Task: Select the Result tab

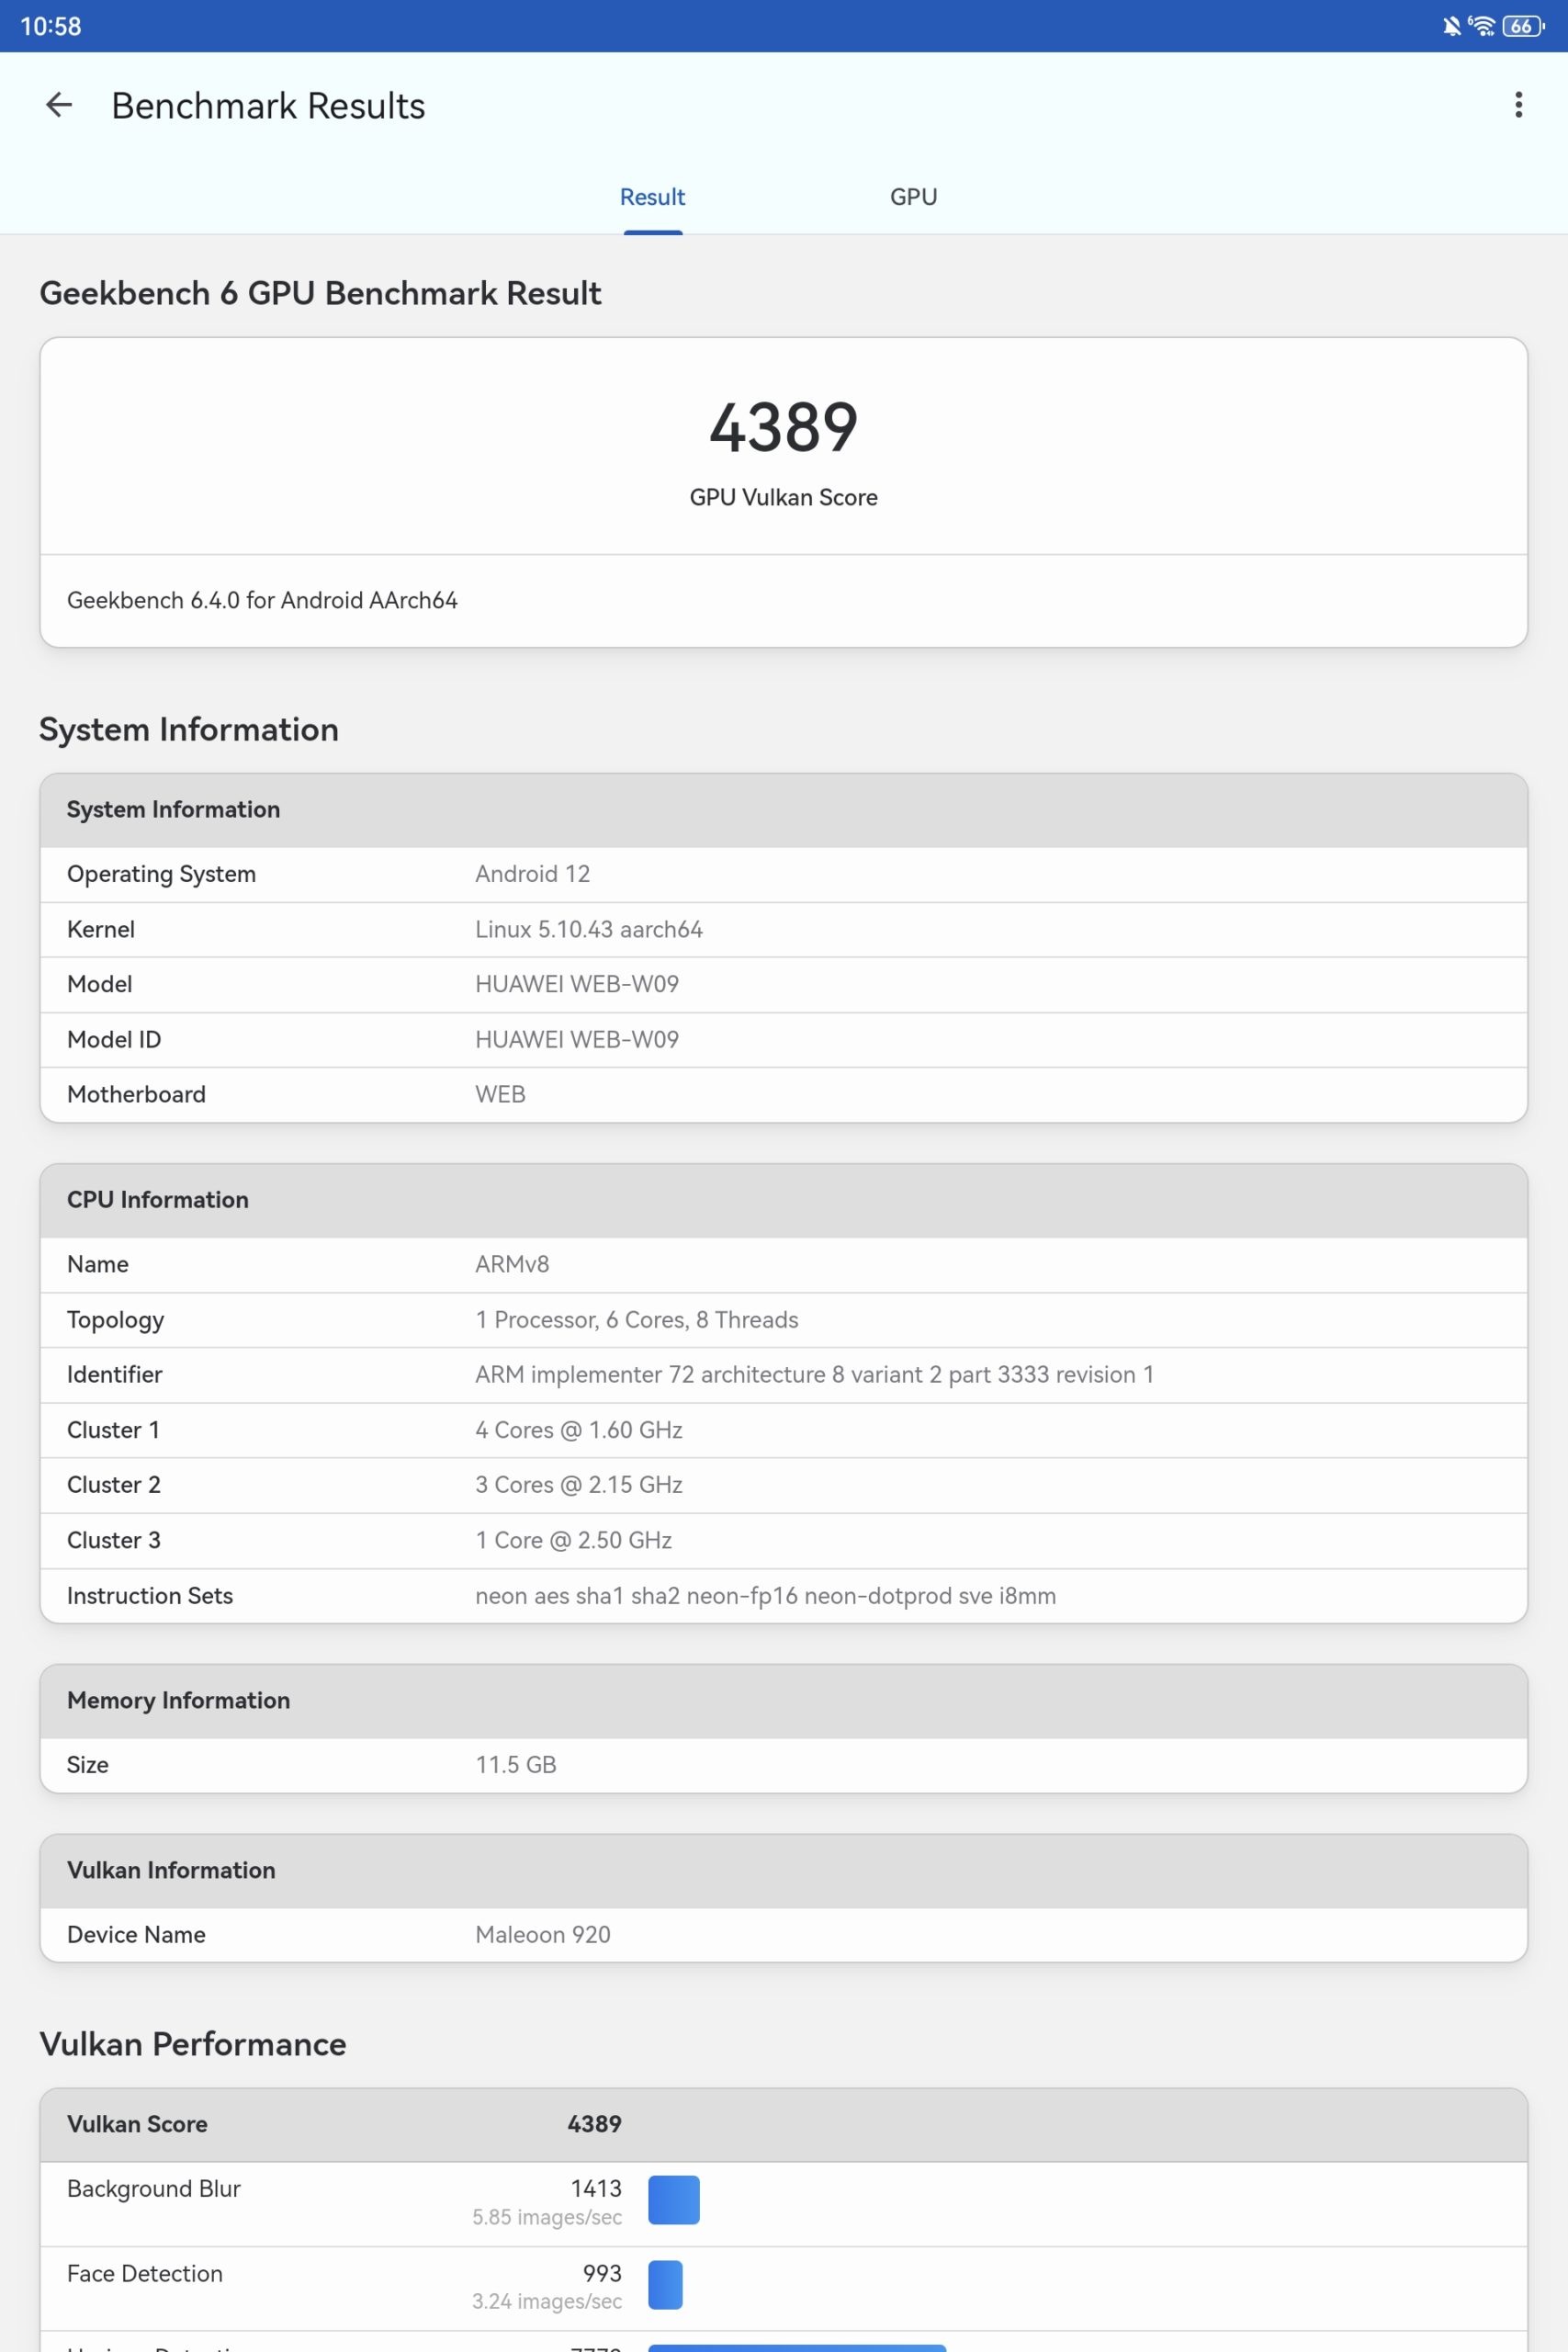Action: [652, 197]
